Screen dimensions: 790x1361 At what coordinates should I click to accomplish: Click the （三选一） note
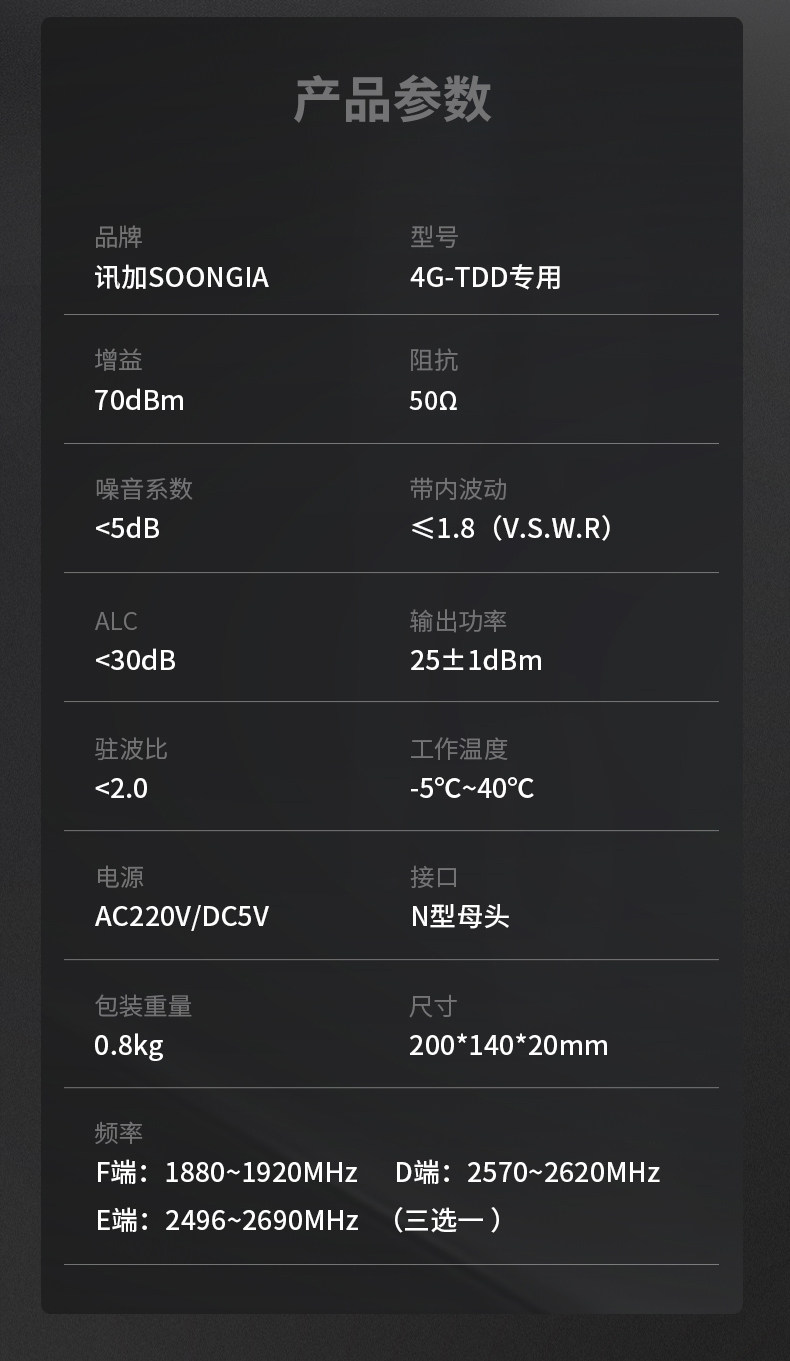point(445,1220)
